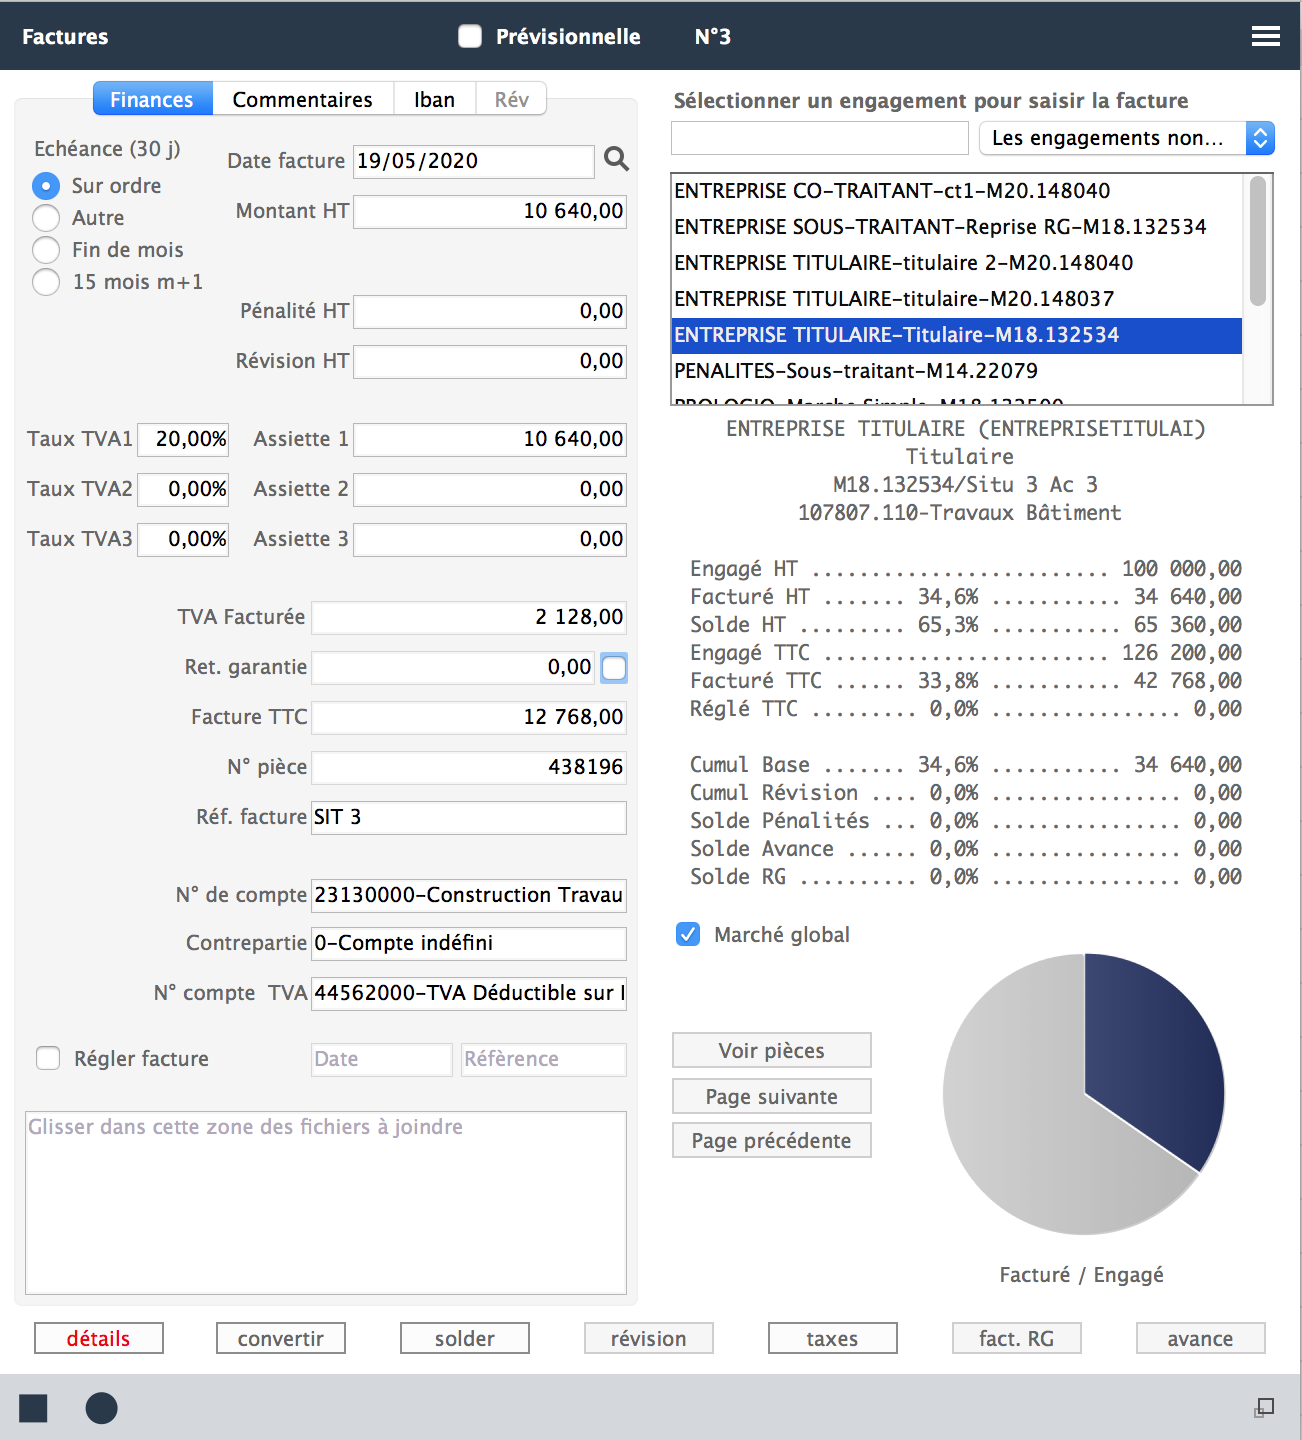Click the dark circle icon in bottom bar

[x=101, y=1408]
